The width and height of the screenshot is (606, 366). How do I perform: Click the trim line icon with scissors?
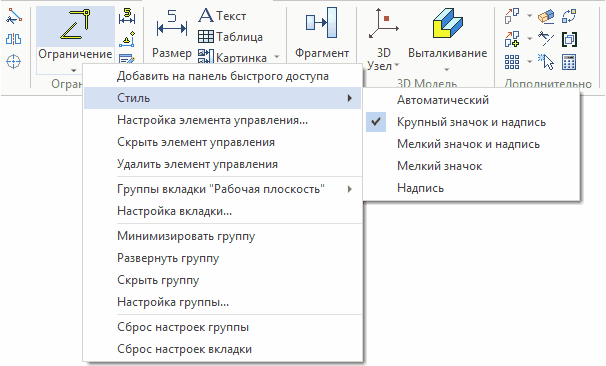[x=14, y=16]
